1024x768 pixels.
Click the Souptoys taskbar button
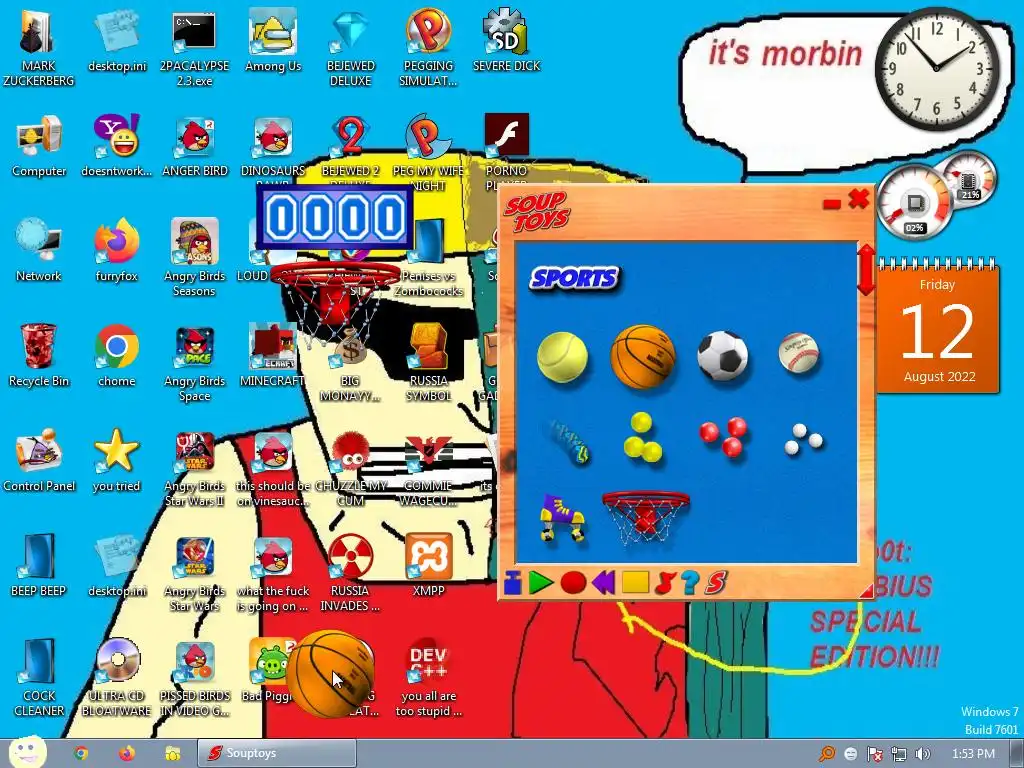[277, 753]
